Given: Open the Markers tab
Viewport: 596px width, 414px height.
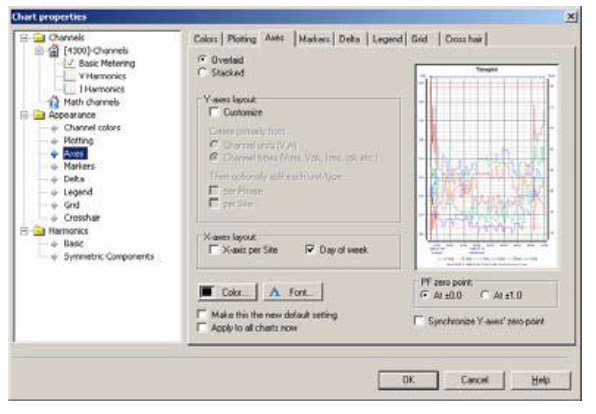Looking at the screenshot, I should tap(314, 39).
